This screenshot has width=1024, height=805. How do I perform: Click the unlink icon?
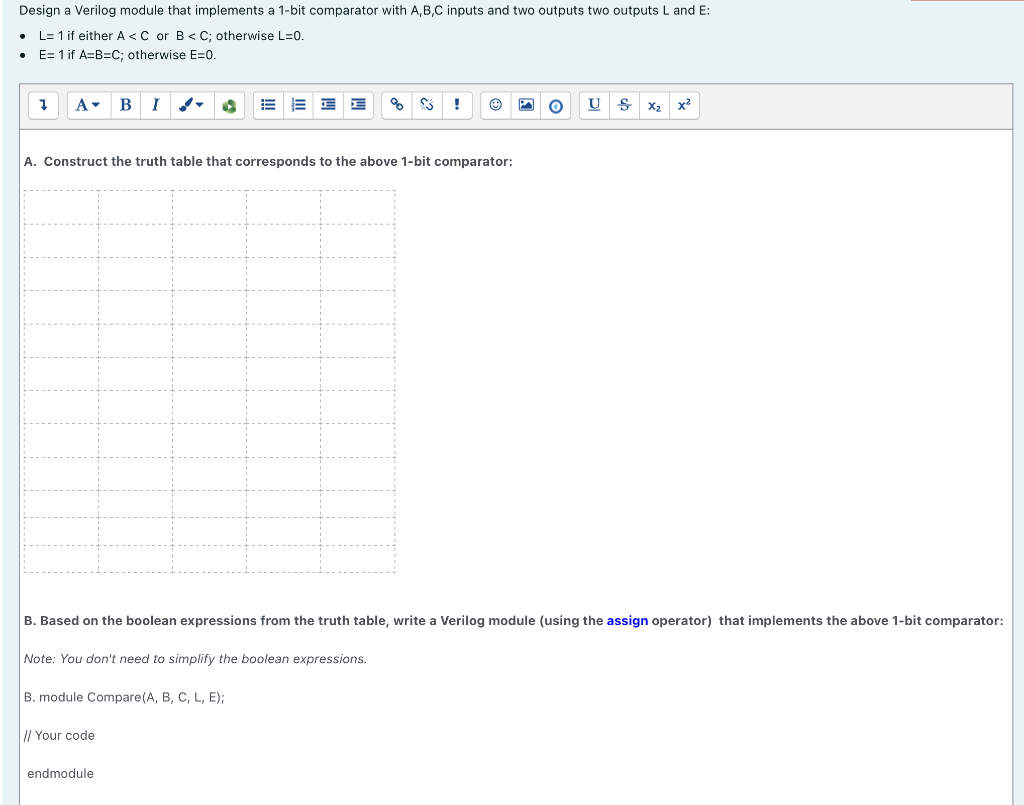pos(426,105)
